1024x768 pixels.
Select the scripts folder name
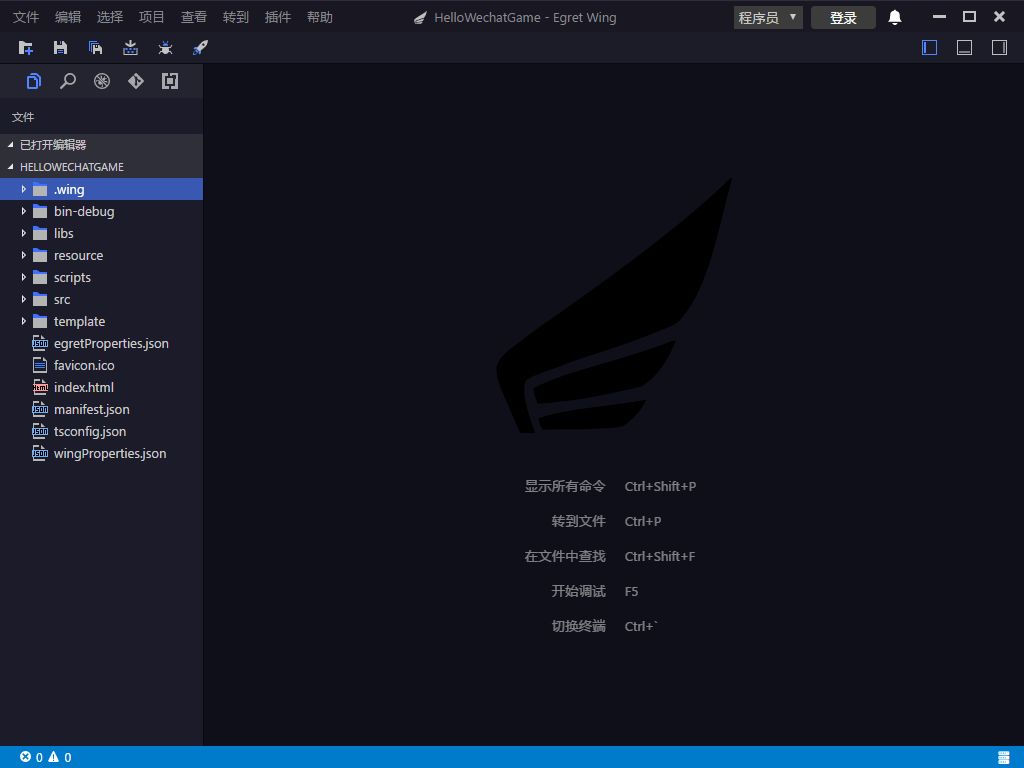tap(72, 278)
